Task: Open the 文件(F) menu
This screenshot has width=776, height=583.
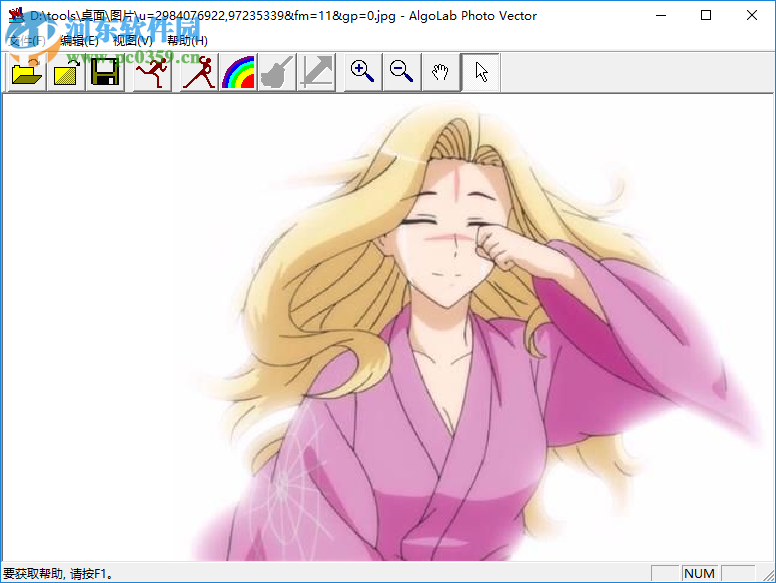Action: click(x=27, y=41)
